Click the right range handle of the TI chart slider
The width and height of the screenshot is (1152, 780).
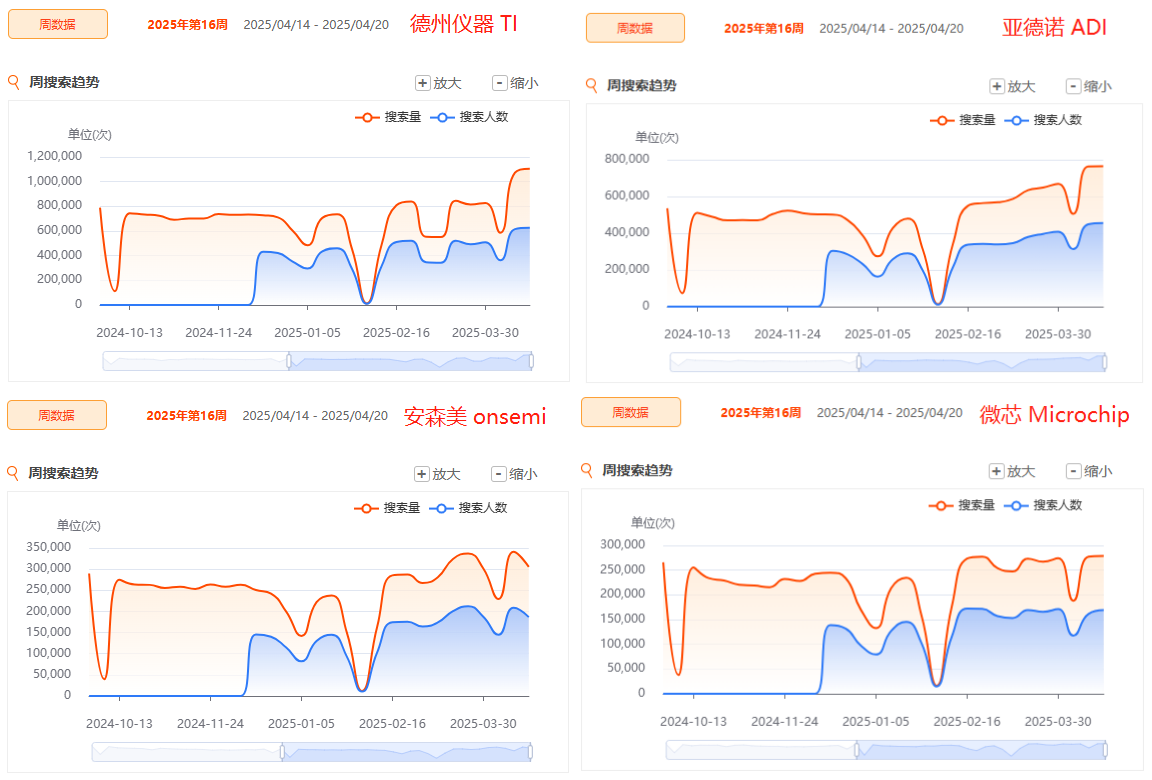click(531, 361)
